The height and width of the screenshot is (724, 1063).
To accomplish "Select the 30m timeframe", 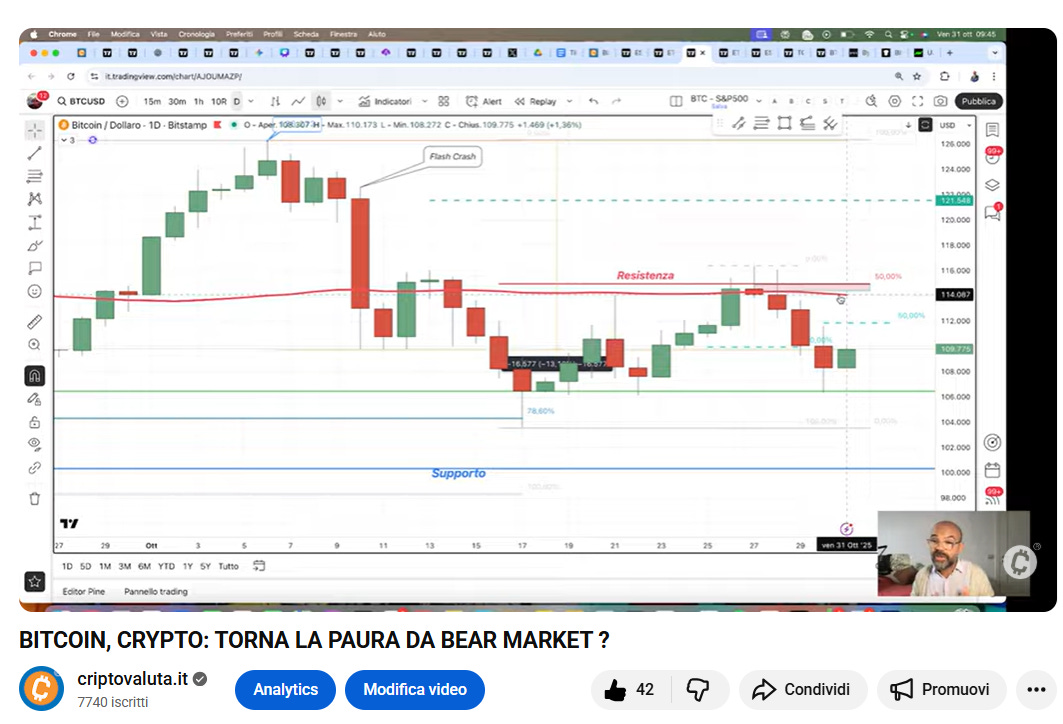I will coord(177,101).
